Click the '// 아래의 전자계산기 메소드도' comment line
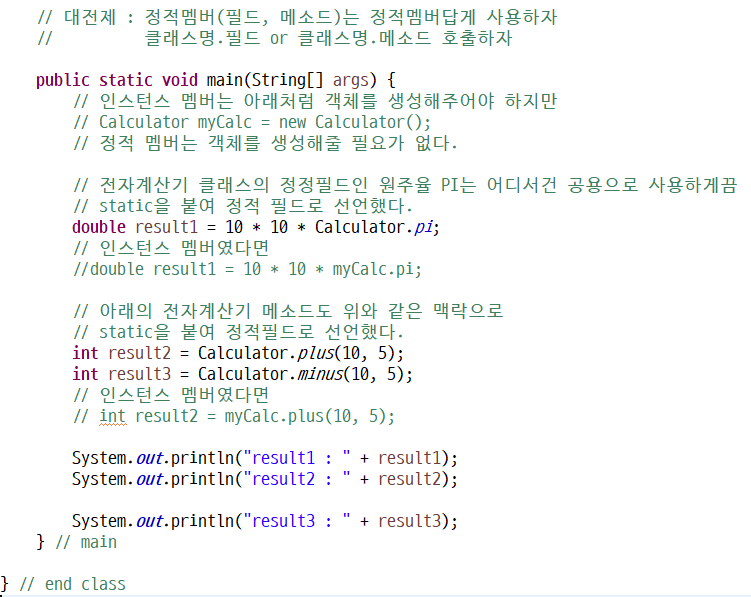 [x=288, y=310]
